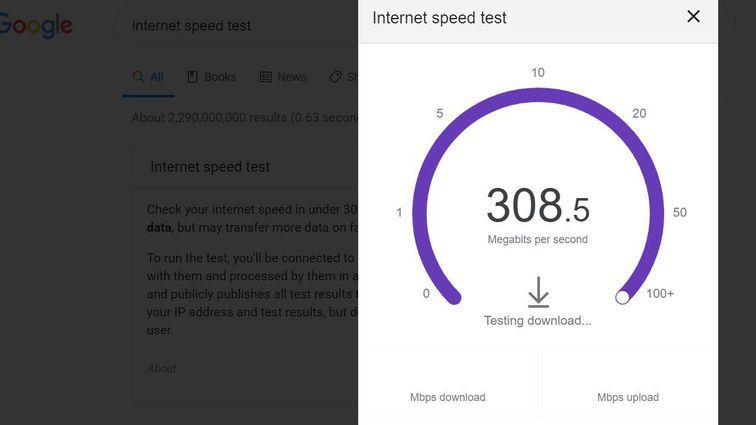Viewport: 756px width, 425px height.
Task: Select the All results tab
Action: 148,77
